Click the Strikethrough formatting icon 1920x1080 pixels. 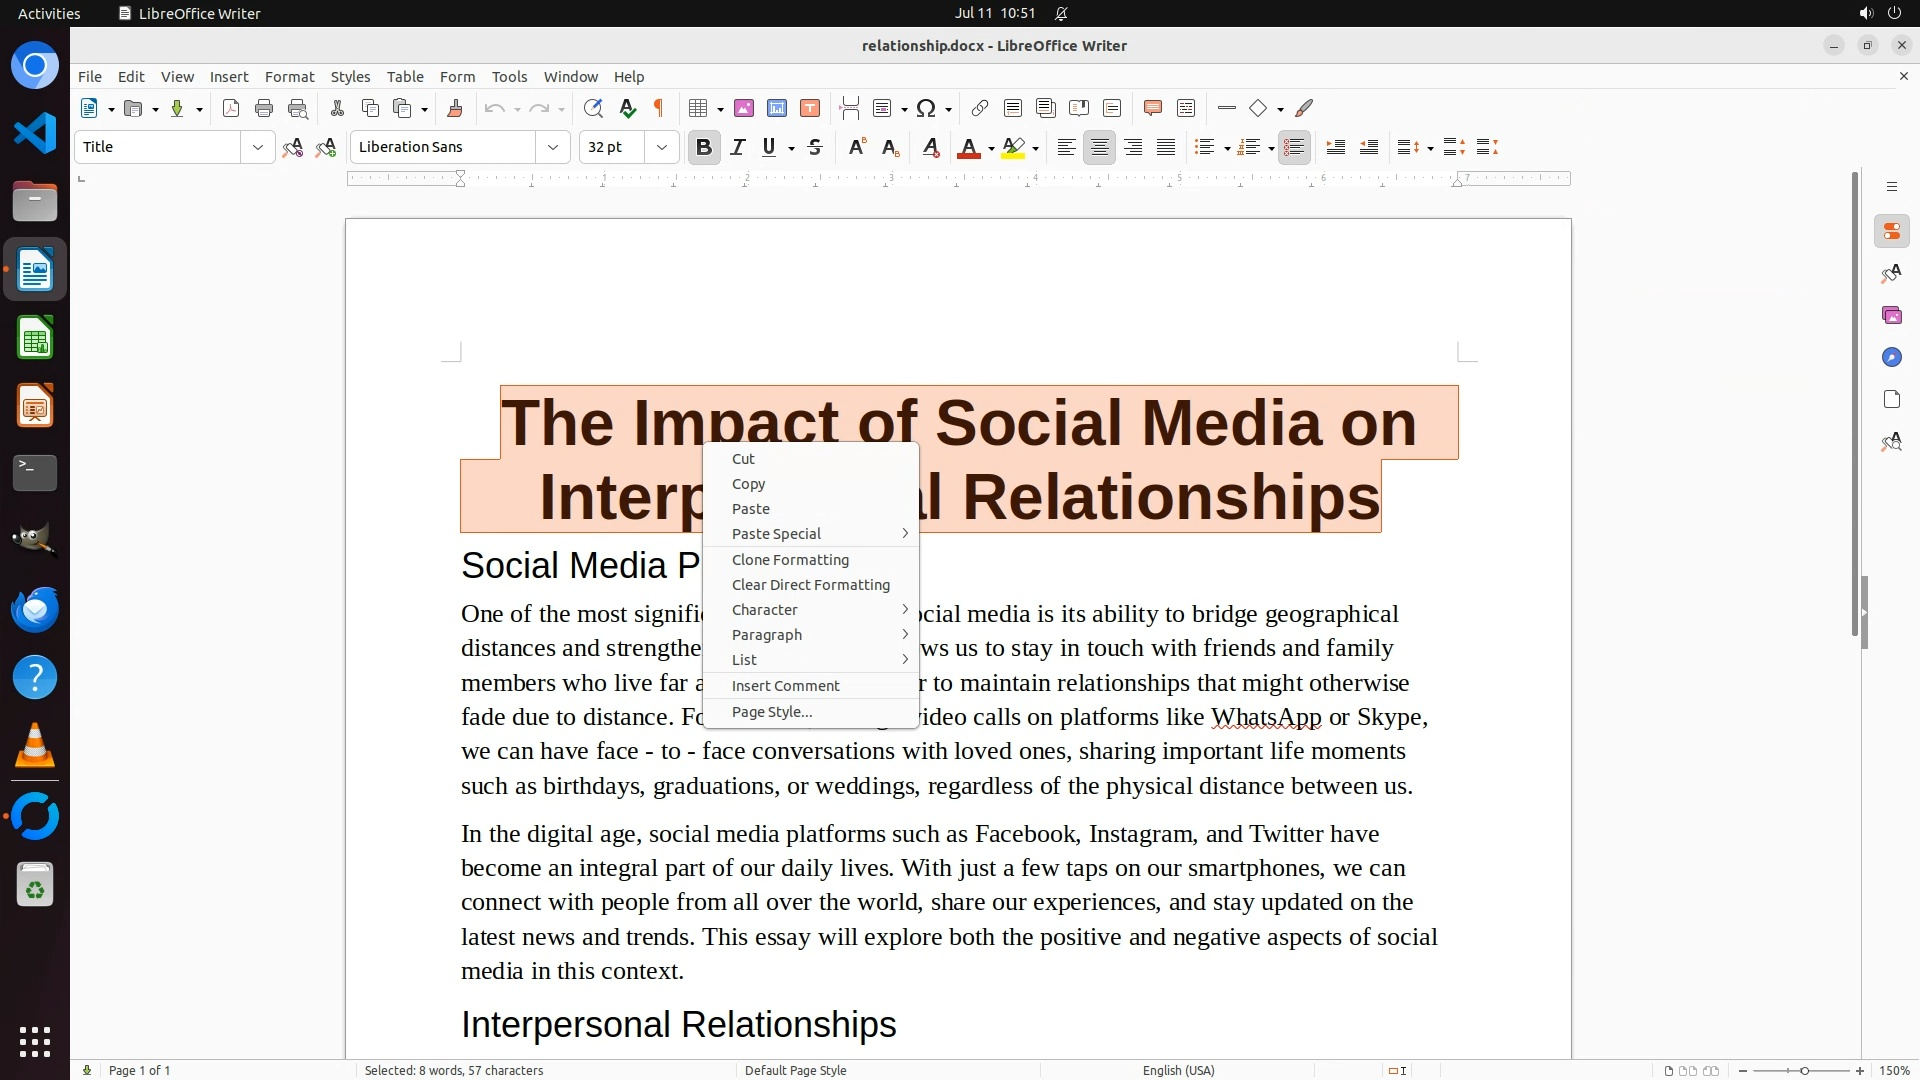[x=815, y=148]
